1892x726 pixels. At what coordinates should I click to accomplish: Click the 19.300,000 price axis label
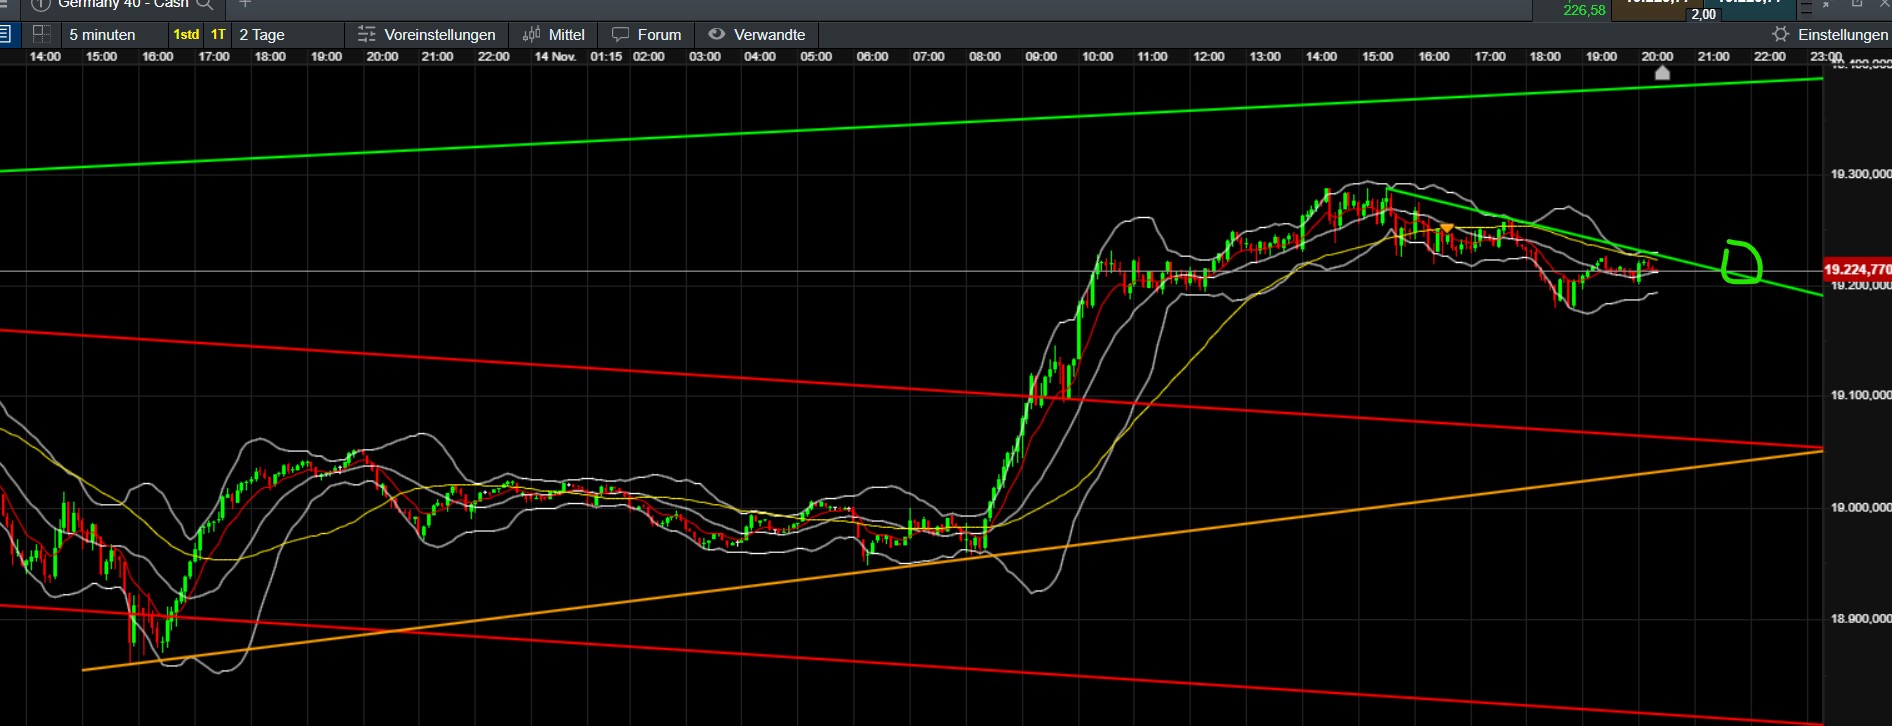[1860, 174]
